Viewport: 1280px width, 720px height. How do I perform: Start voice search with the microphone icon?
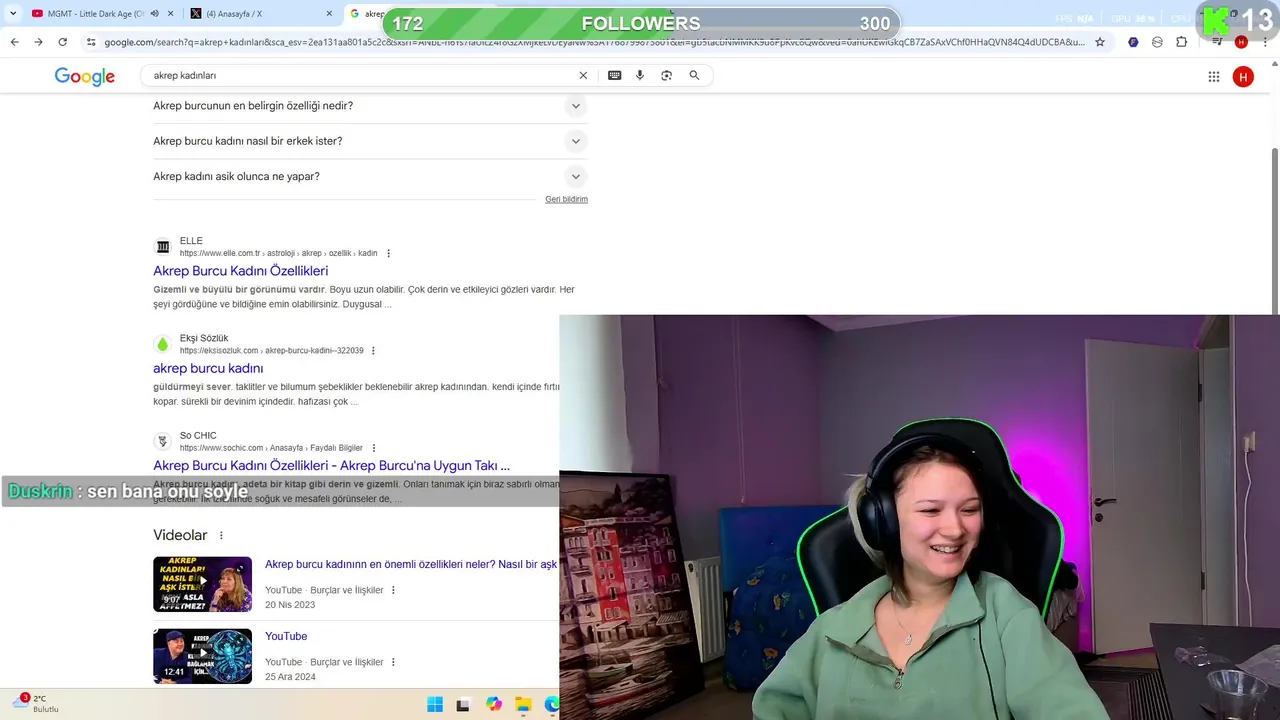(x=640, y=75)
